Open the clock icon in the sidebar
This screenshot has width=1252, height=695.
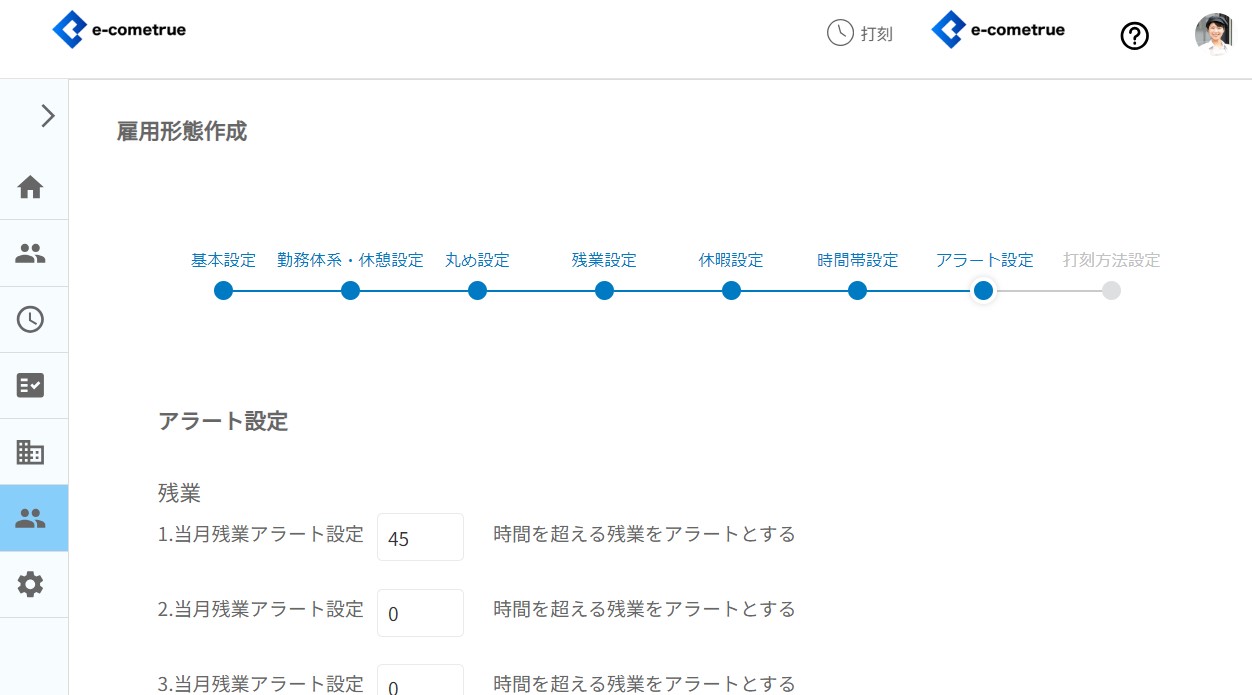click(x=31, y=320)
